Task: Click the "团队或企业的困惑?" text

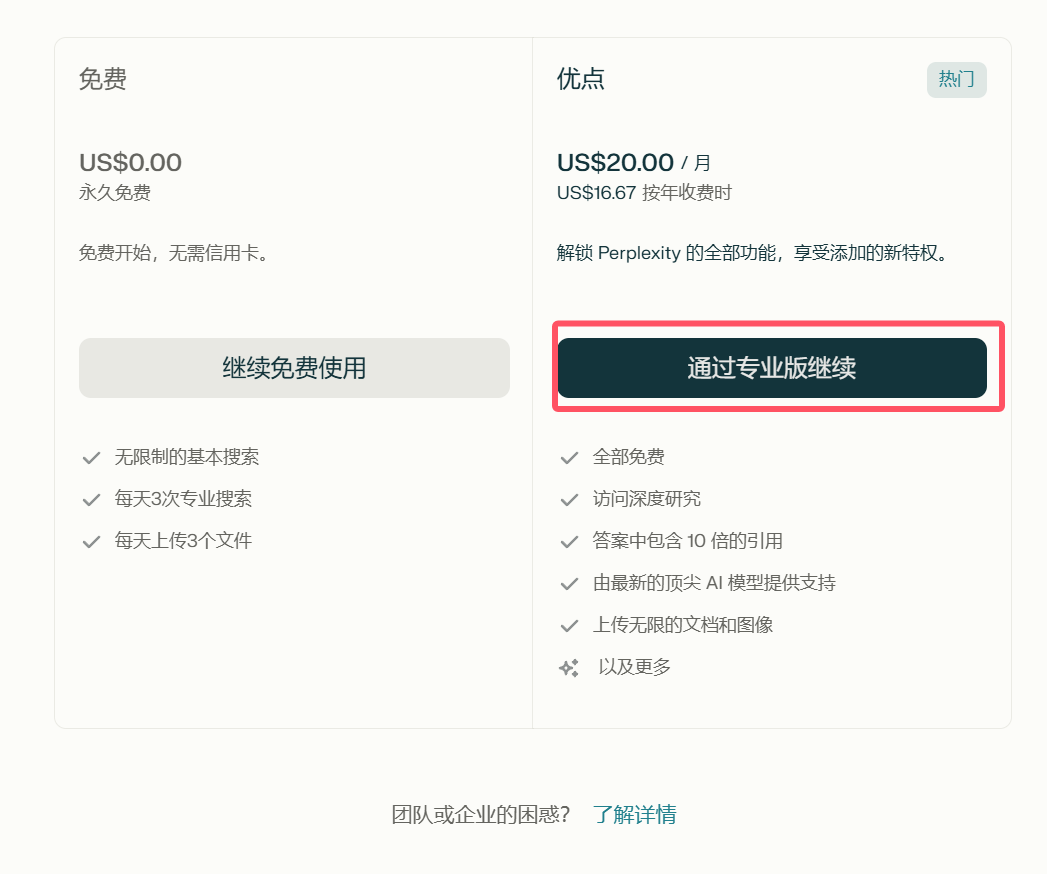Action: click(x=480, y=815)
